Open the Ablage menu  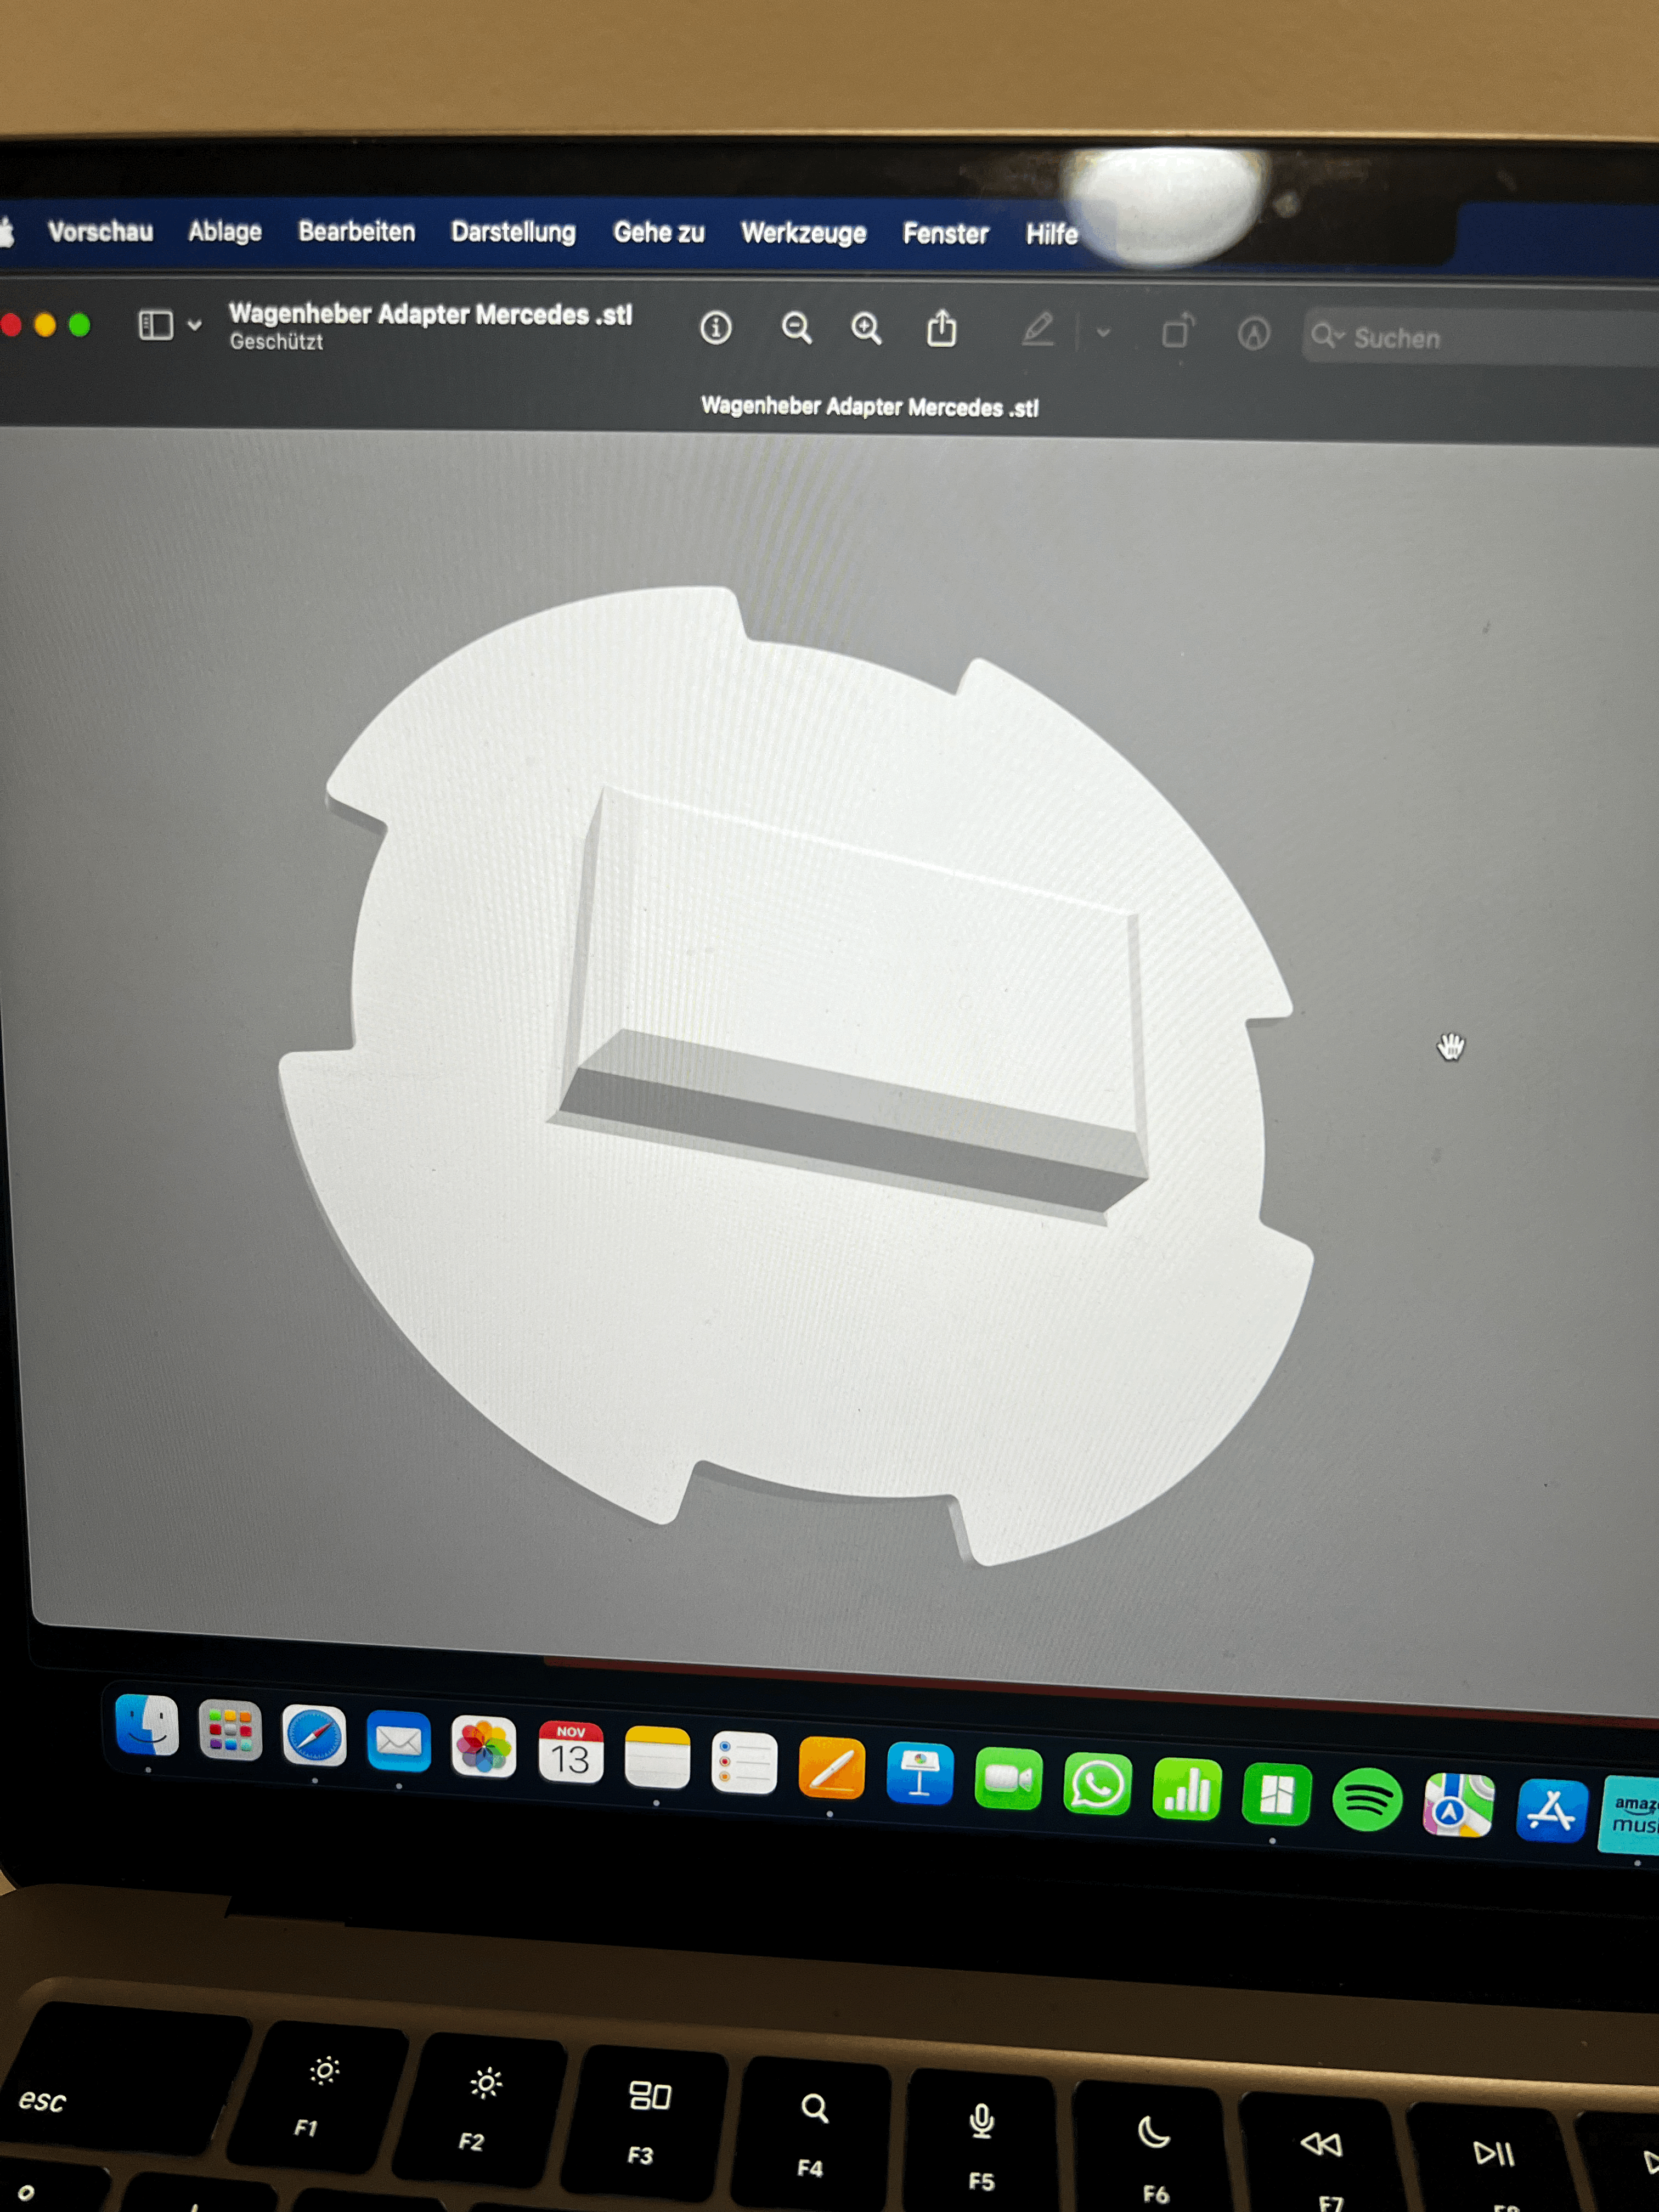[x=225, y=231]
